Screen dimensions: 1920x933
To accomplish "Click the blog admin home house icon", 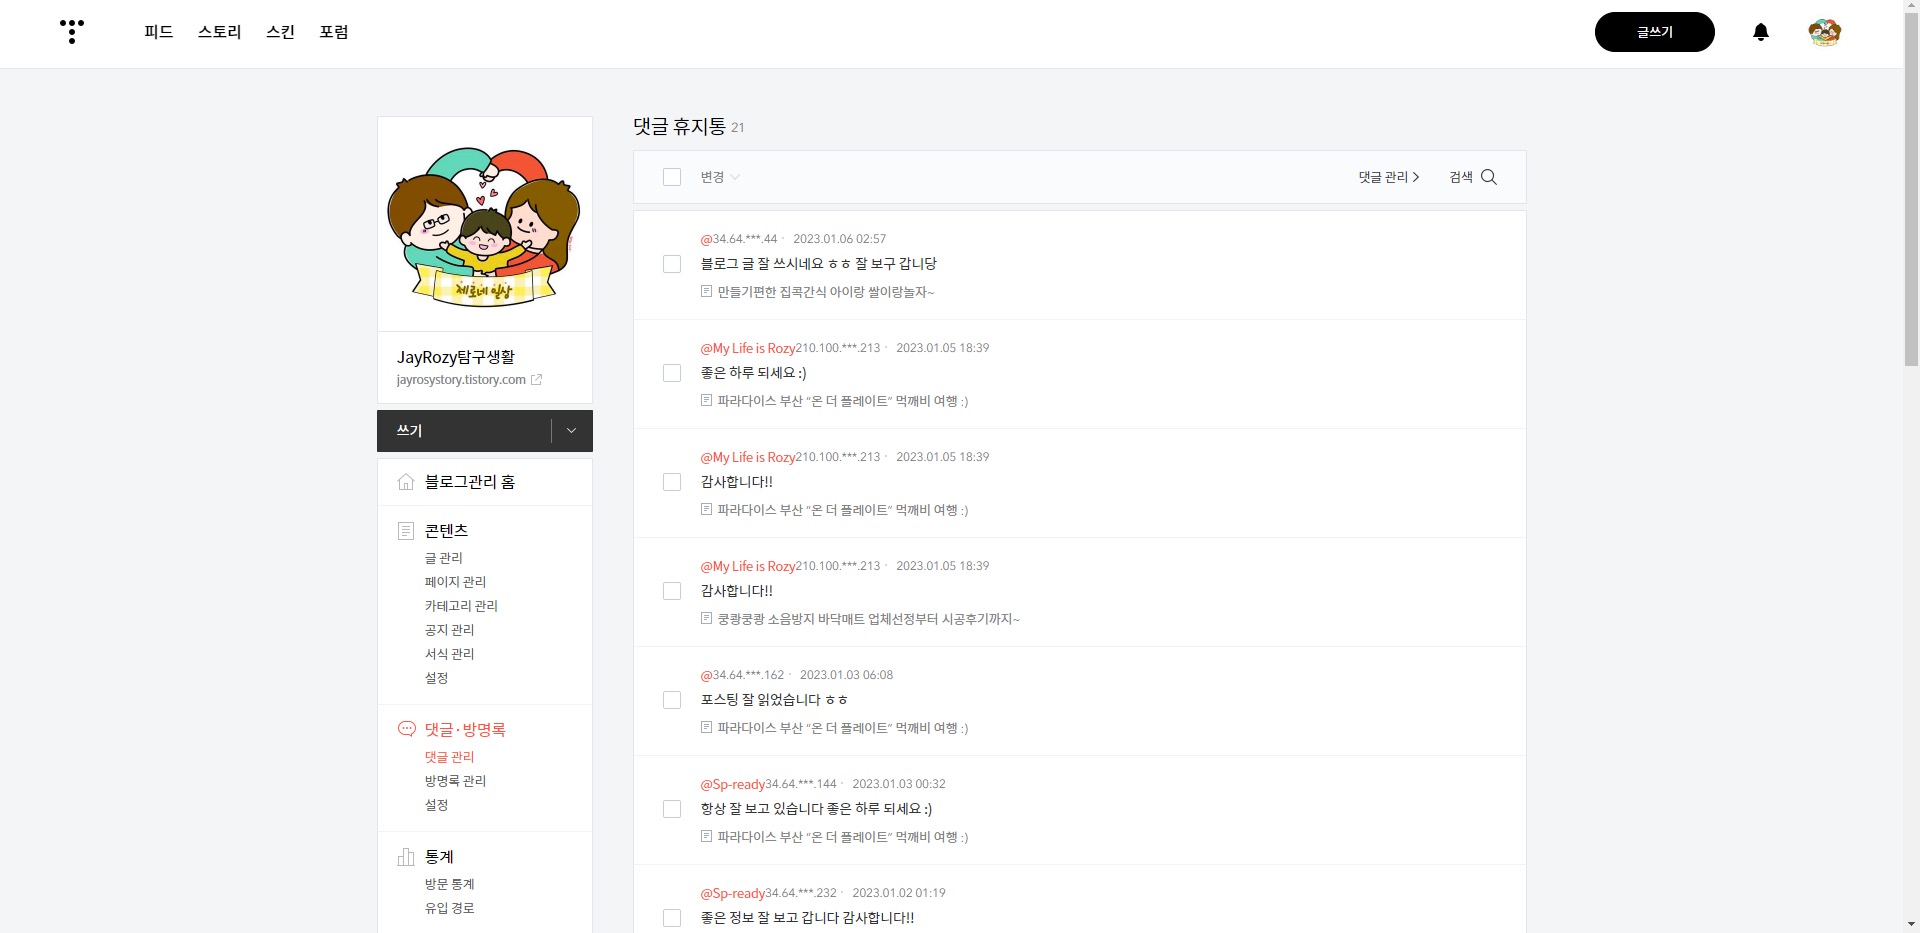I will click(x=406, y=482).
